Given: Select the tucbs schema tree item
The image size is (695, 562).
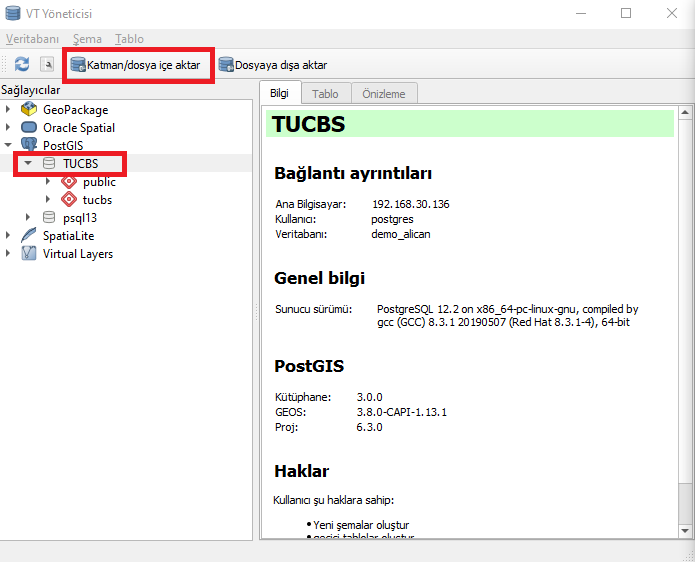Looking at the screenshot, I should 97,200.
